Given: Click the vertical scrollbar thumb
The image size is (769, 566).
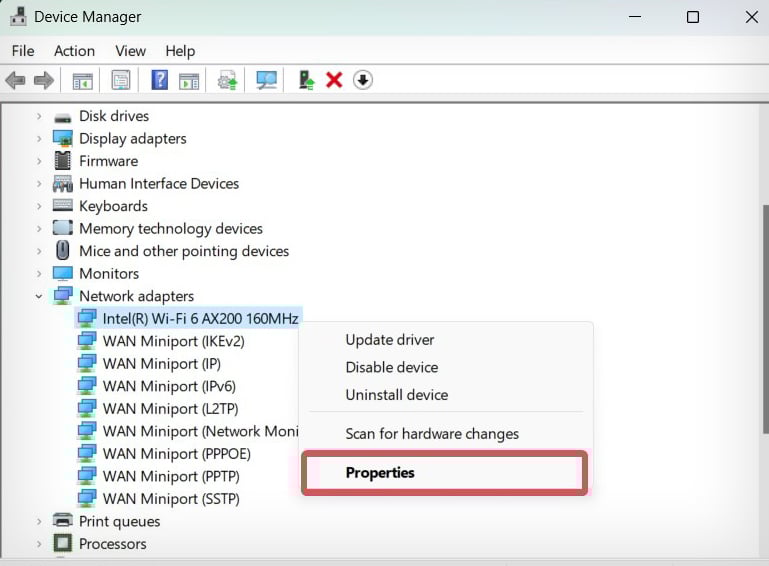Looking at the screenshot, I should point(765,319).
